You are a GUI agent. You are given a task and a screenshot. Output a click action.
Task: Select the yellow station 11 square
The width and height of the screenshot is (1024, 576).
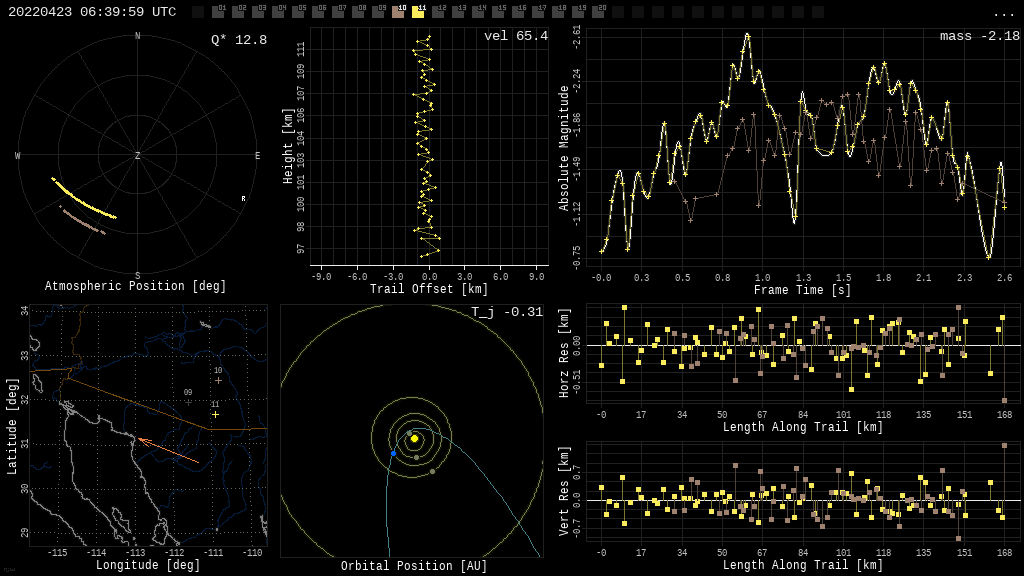click(418, 12)
